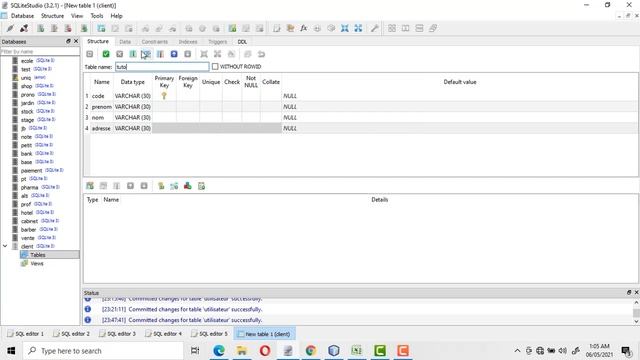Click the edit column icon
This screenshot has height=360, width=640.
[x=147, y=54]
